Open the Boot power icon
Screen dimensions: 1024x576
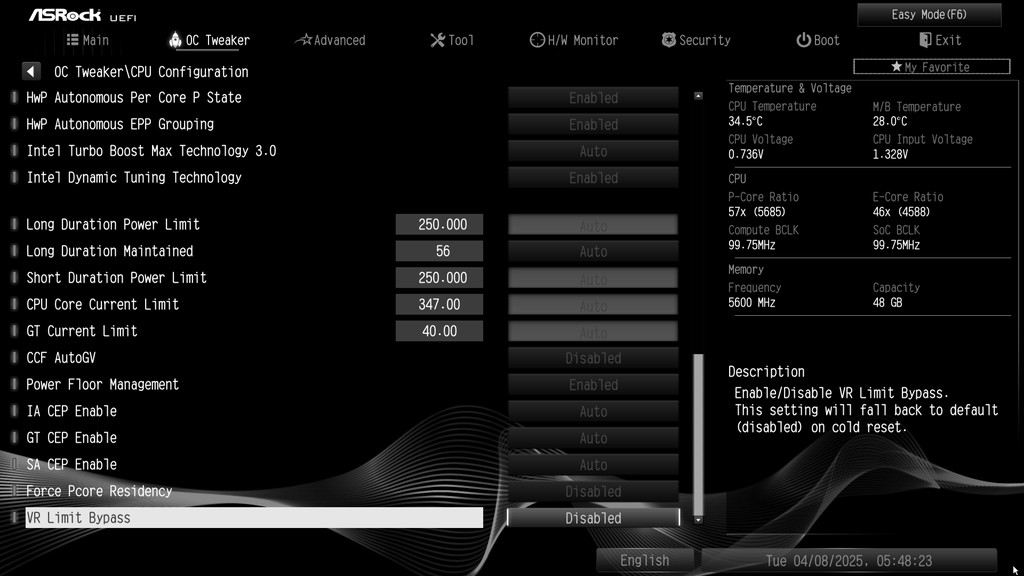pos(803,40)
